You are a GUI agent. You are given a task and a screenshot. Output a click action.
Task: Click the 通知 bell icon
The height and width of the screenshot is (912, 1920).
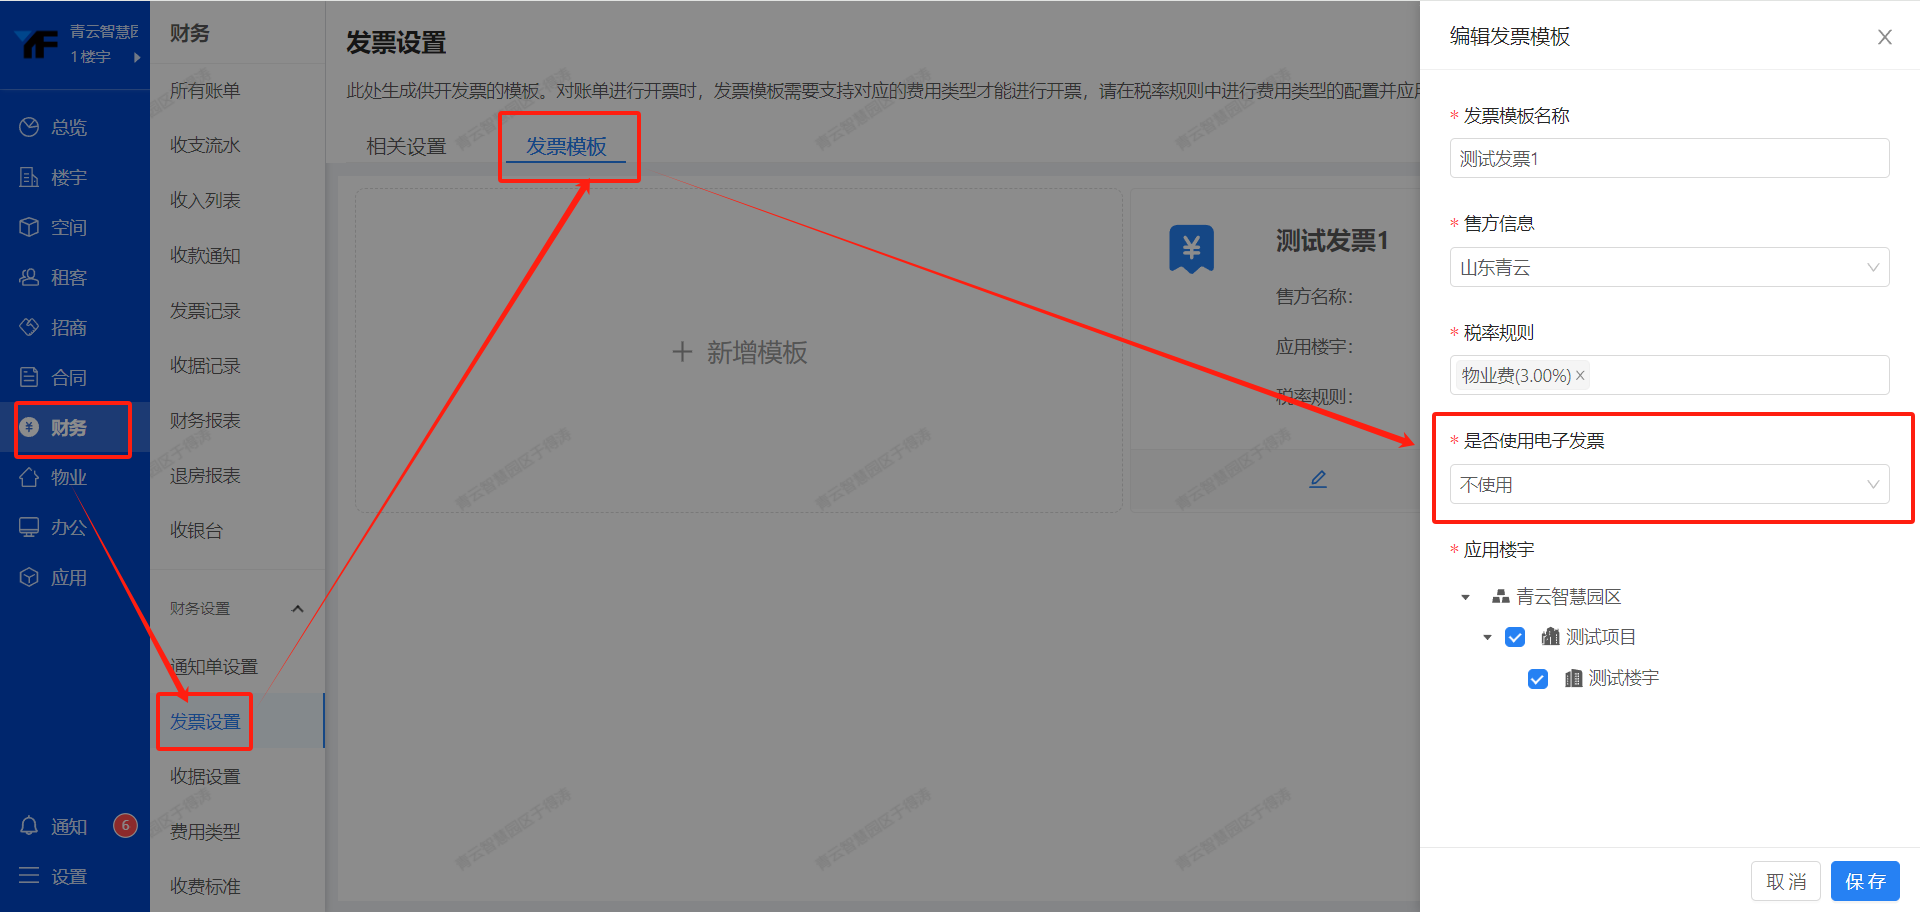tap(29, 826)
